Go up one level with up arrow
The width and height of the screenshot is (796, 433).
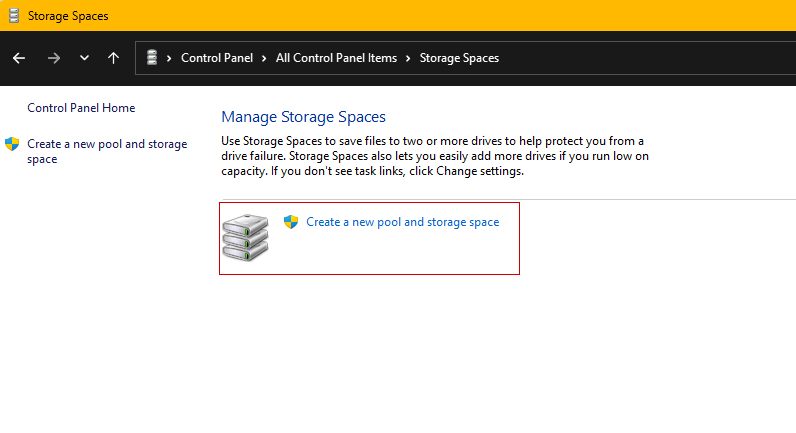click(113, 58)
